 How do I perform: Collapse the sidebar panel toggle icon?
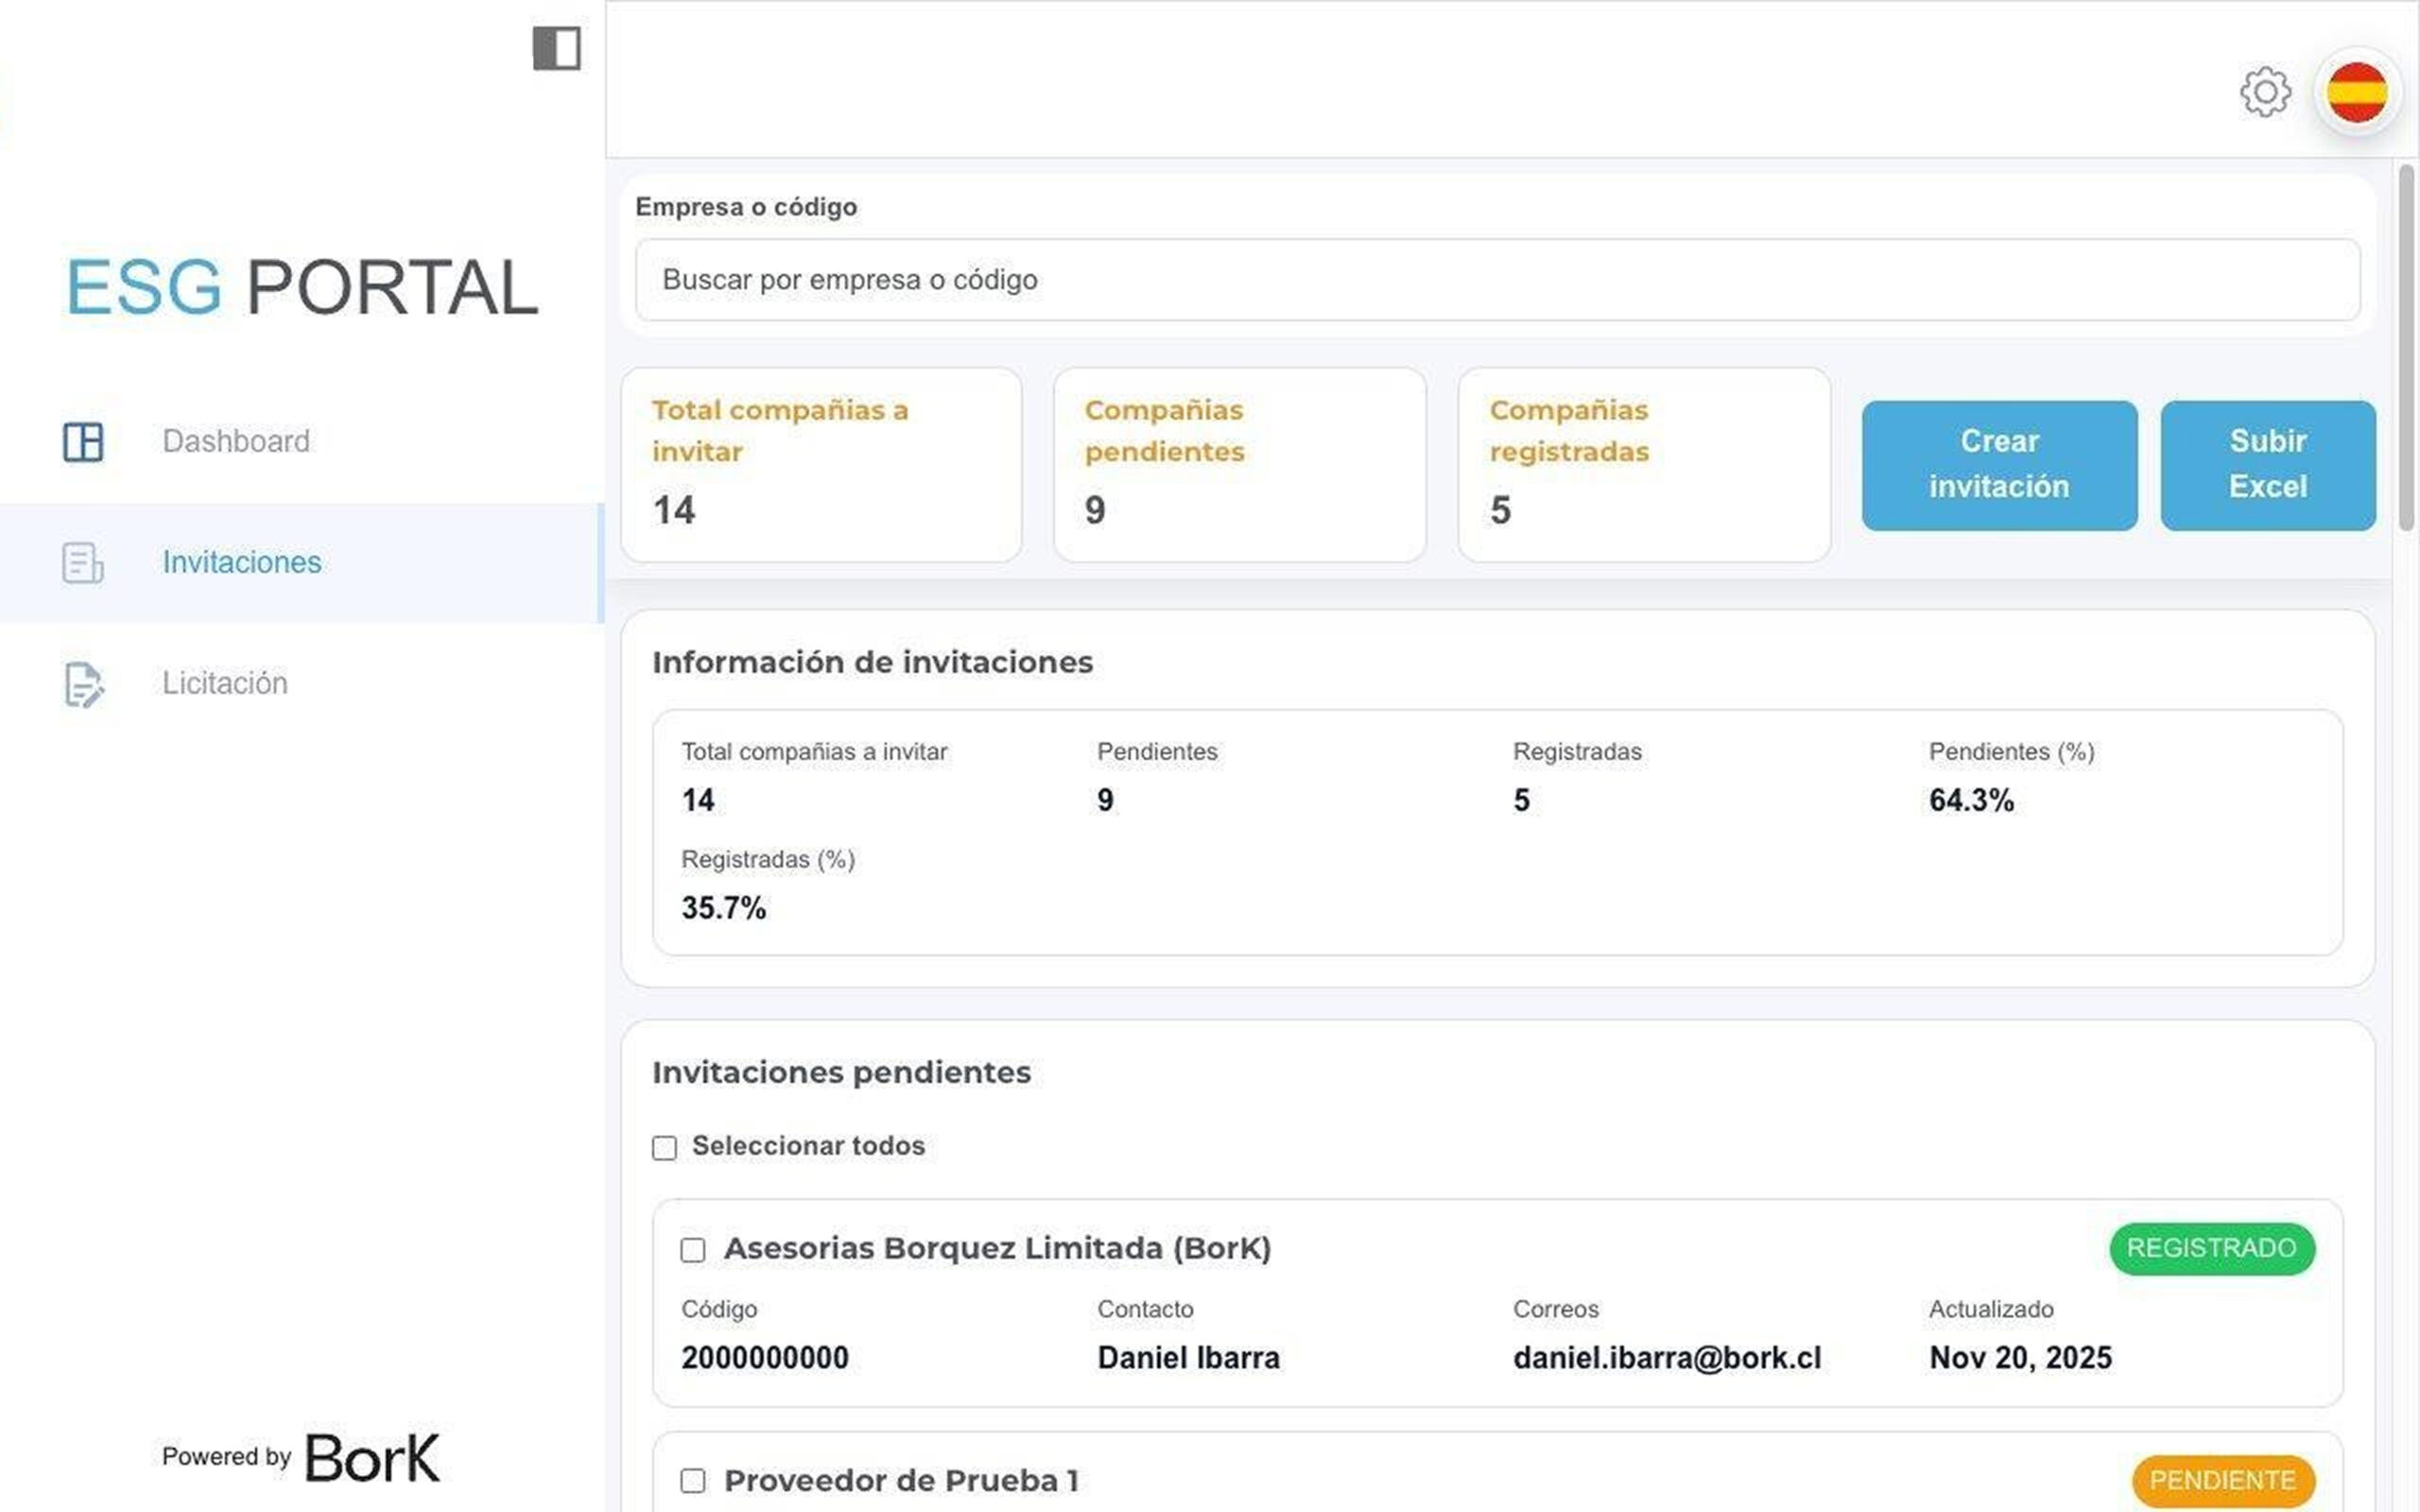pos(556,48)
